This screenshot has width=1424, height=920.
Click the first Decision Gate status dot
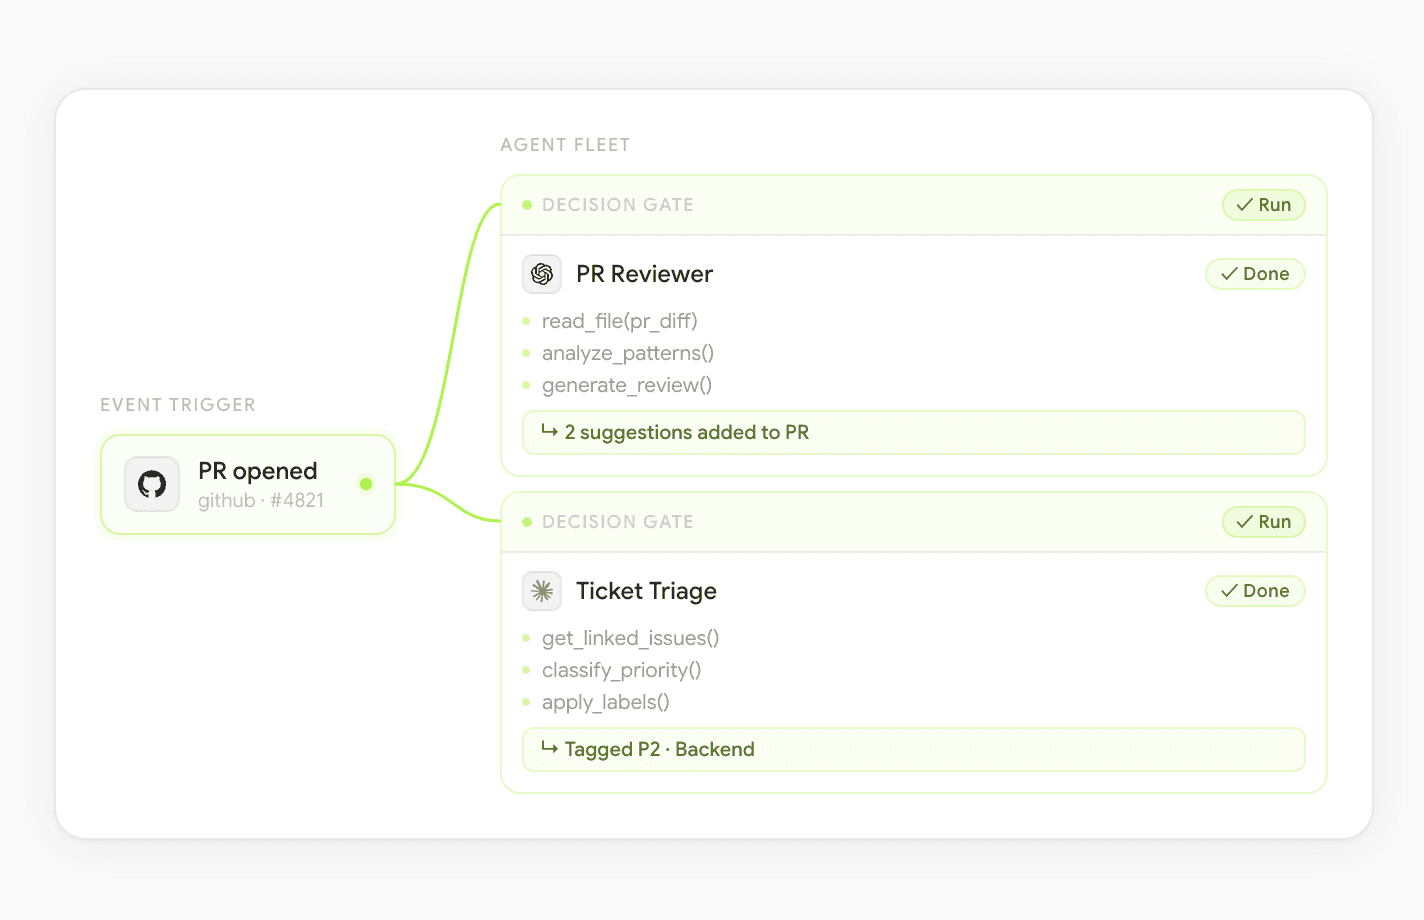tap(527, 205)
